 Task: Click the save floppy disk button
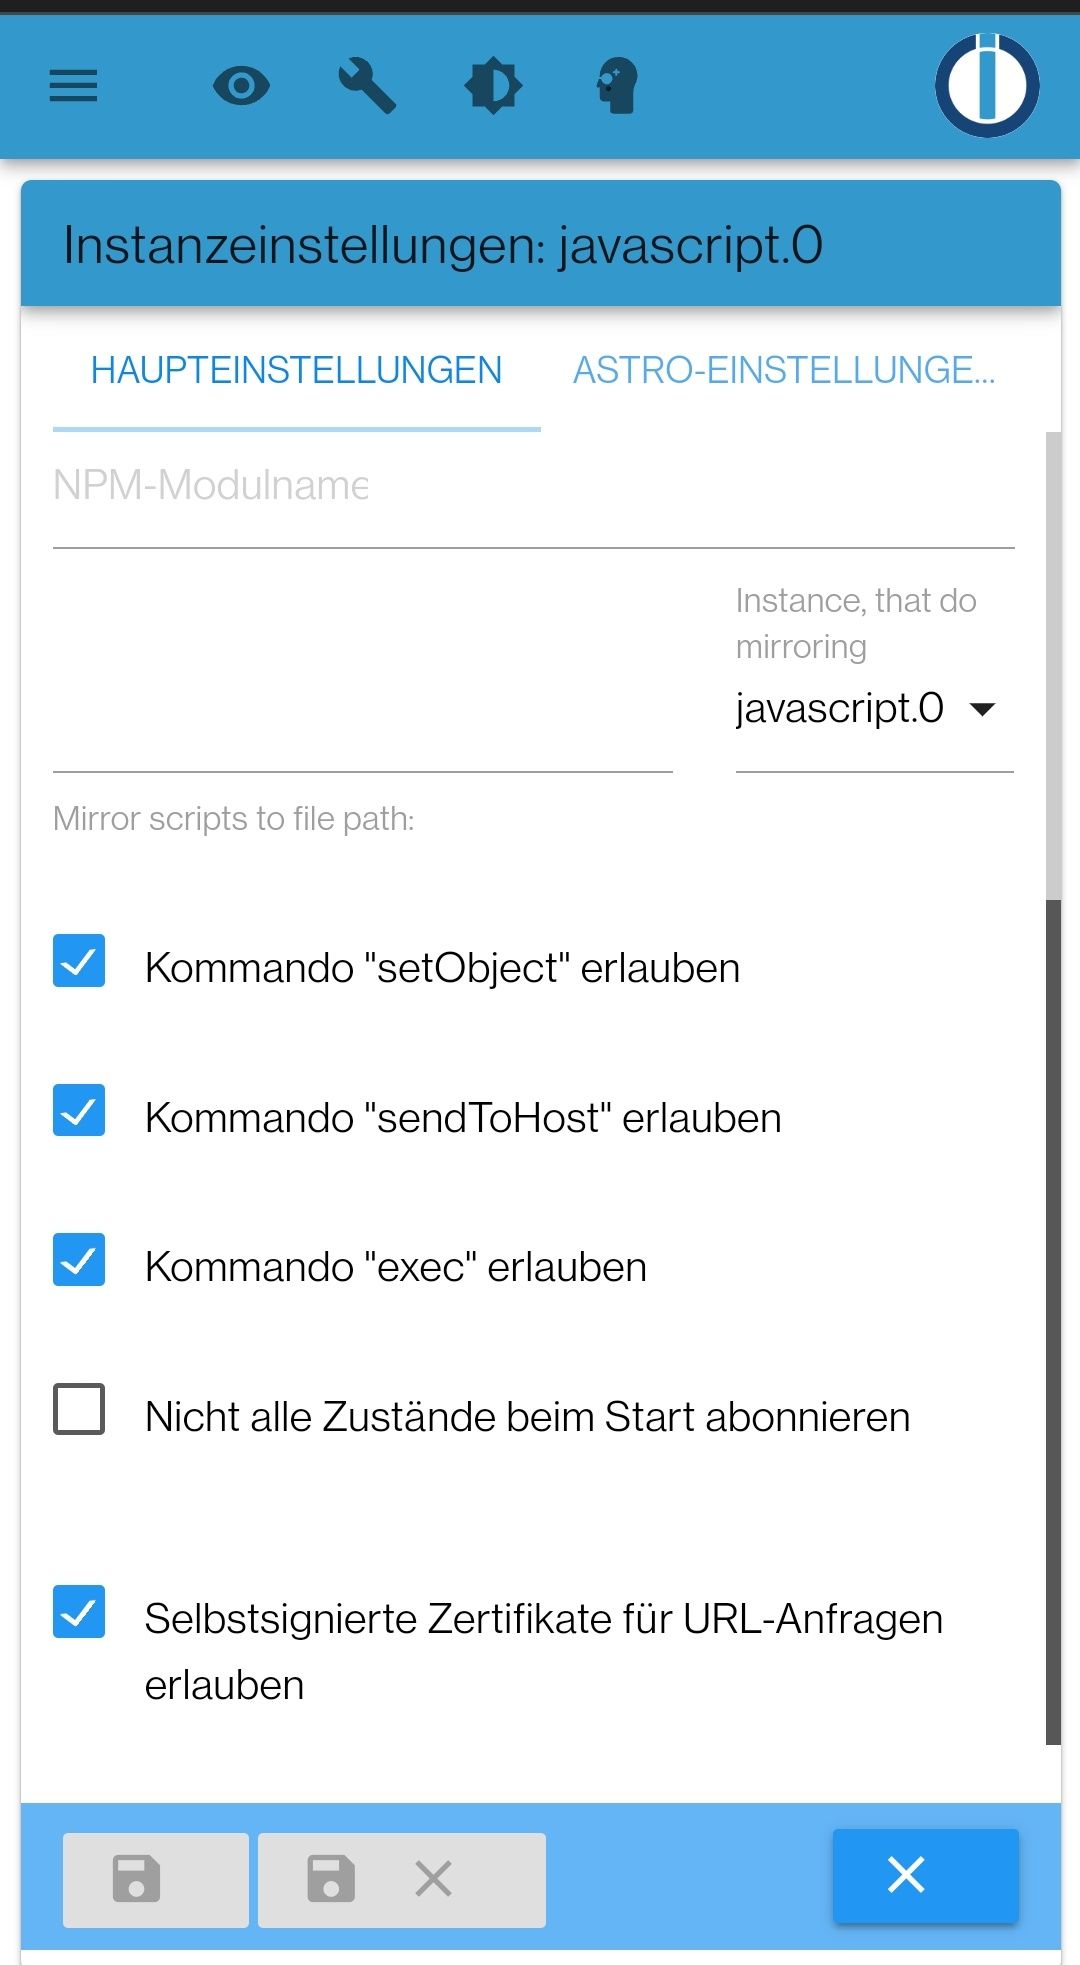[155, 1879]
